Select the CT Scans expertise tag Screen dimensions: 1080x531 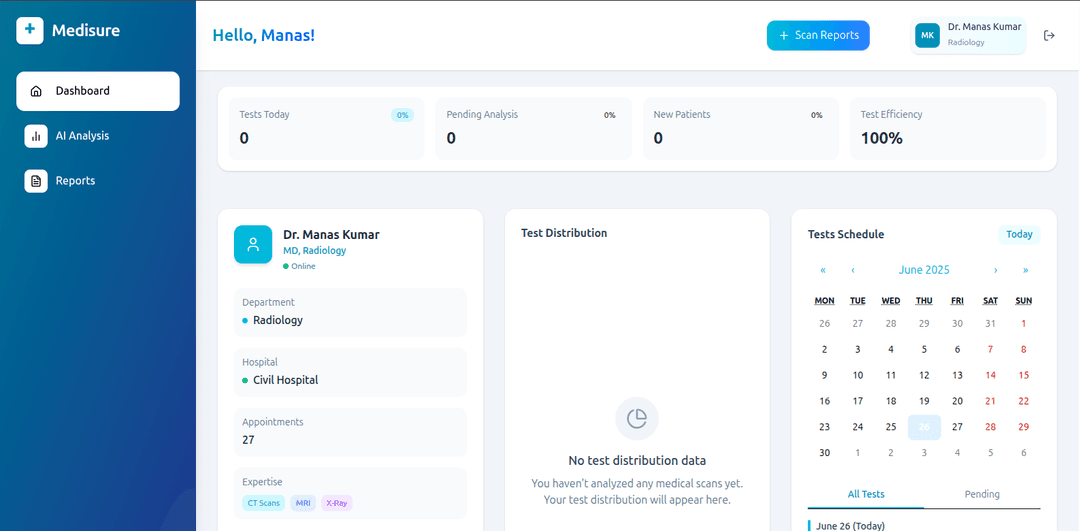[263, 503]
